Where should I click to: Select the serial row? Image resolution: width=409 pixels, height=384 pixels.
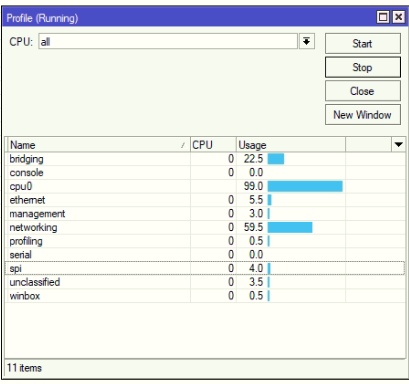pyautogui.click(x=205, y=255)
